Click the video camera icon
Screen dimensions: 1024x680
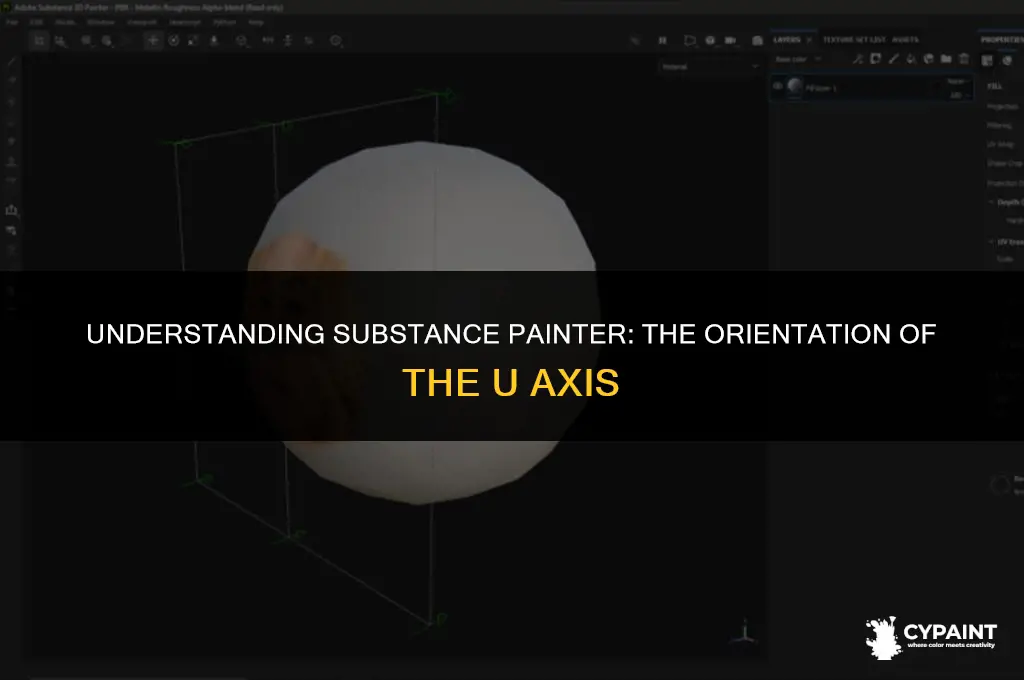731,40
